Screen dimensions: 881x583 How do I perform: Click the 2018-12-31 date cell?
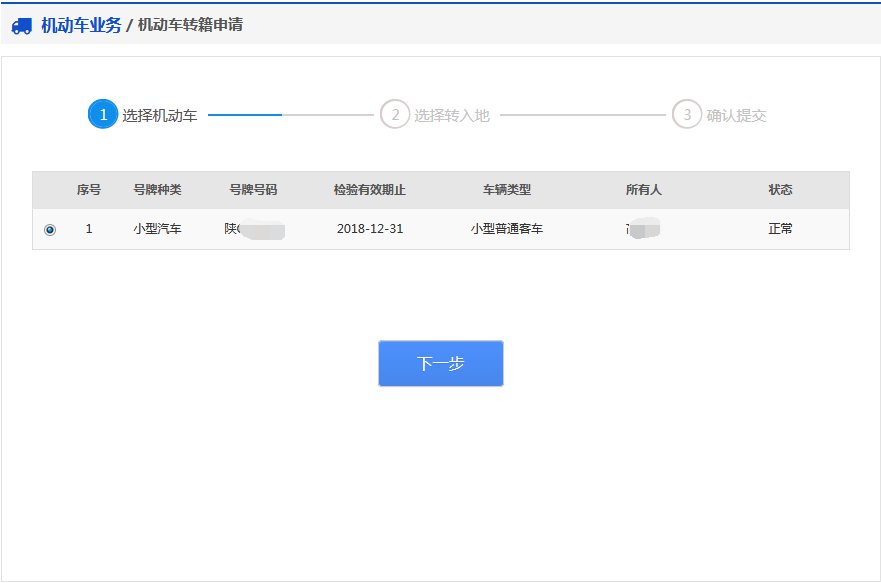tap(370, 229)
